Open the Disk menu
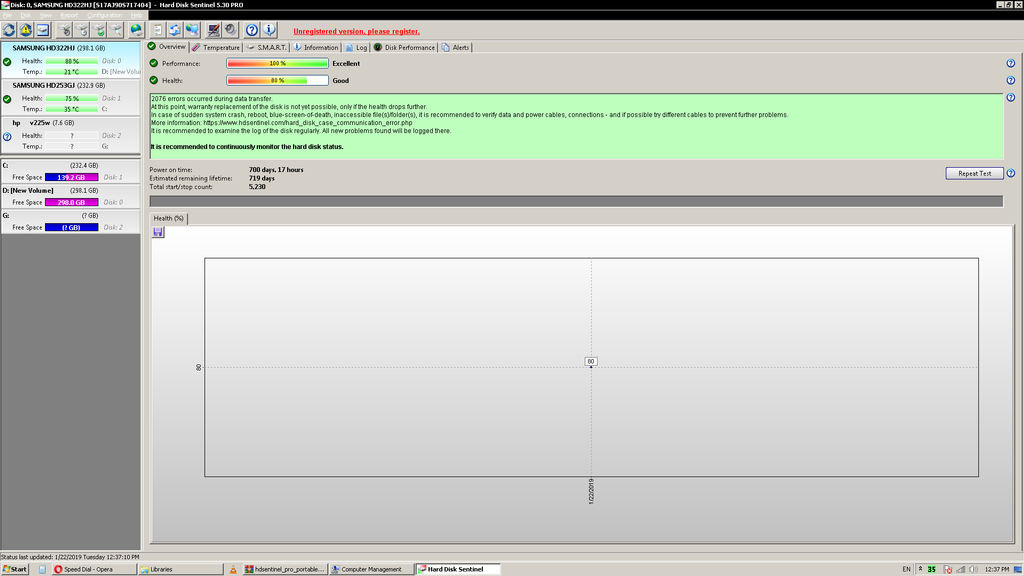Screen dimensions: 1024x576 (25, 15)
